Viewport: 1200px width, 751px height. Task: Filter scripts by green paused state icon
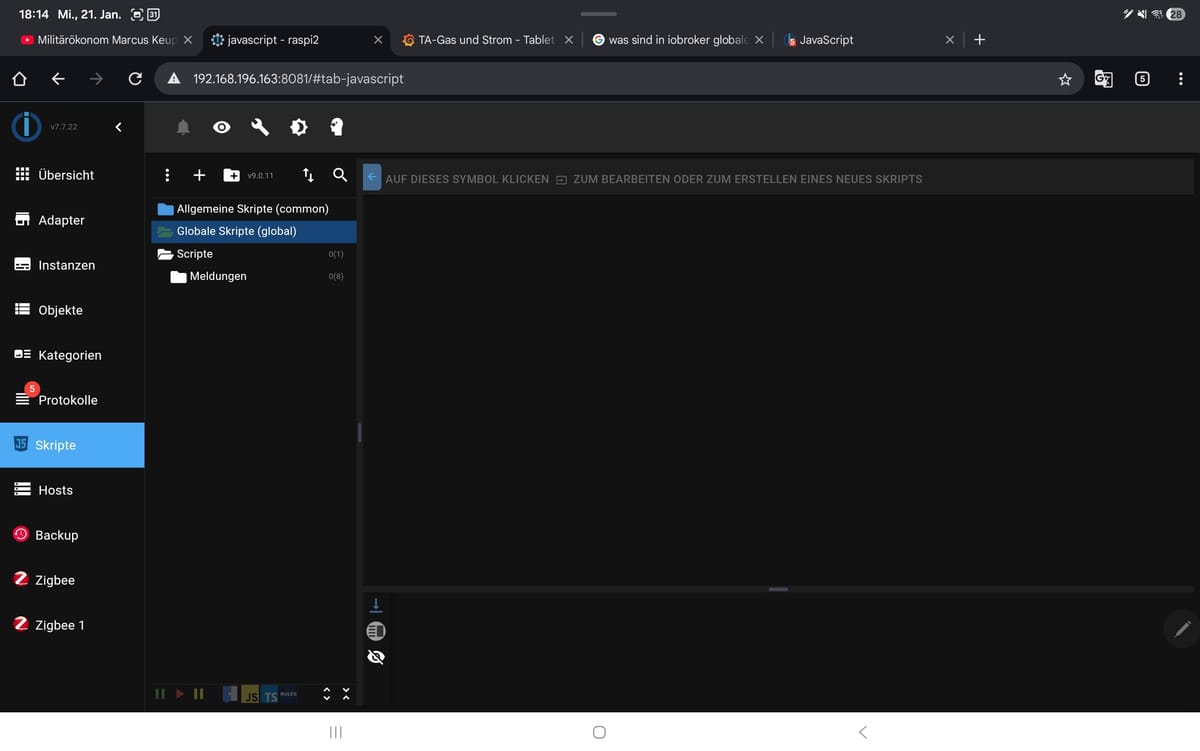[159, 693]
